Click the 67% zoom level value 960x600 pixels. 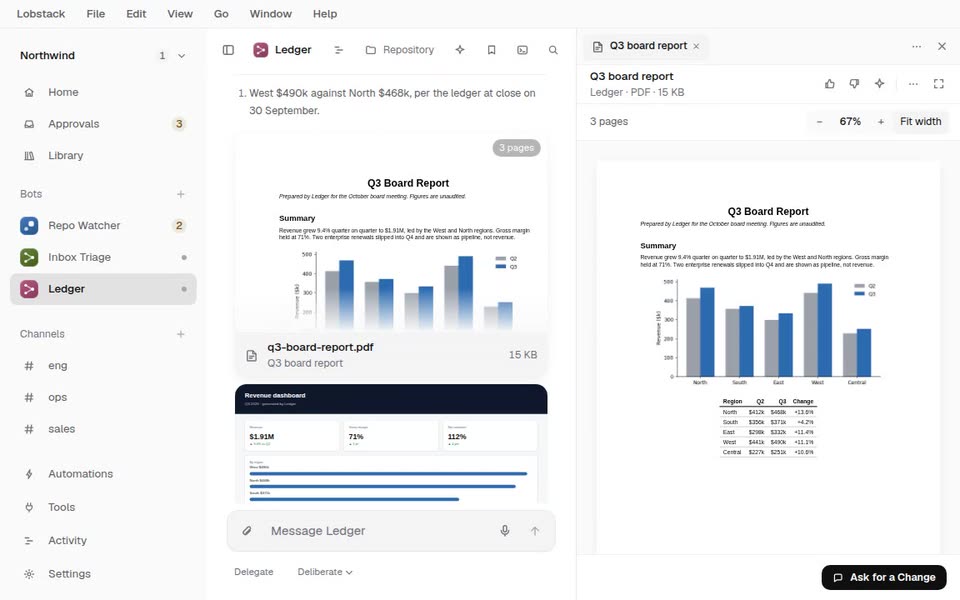[850, 121]
